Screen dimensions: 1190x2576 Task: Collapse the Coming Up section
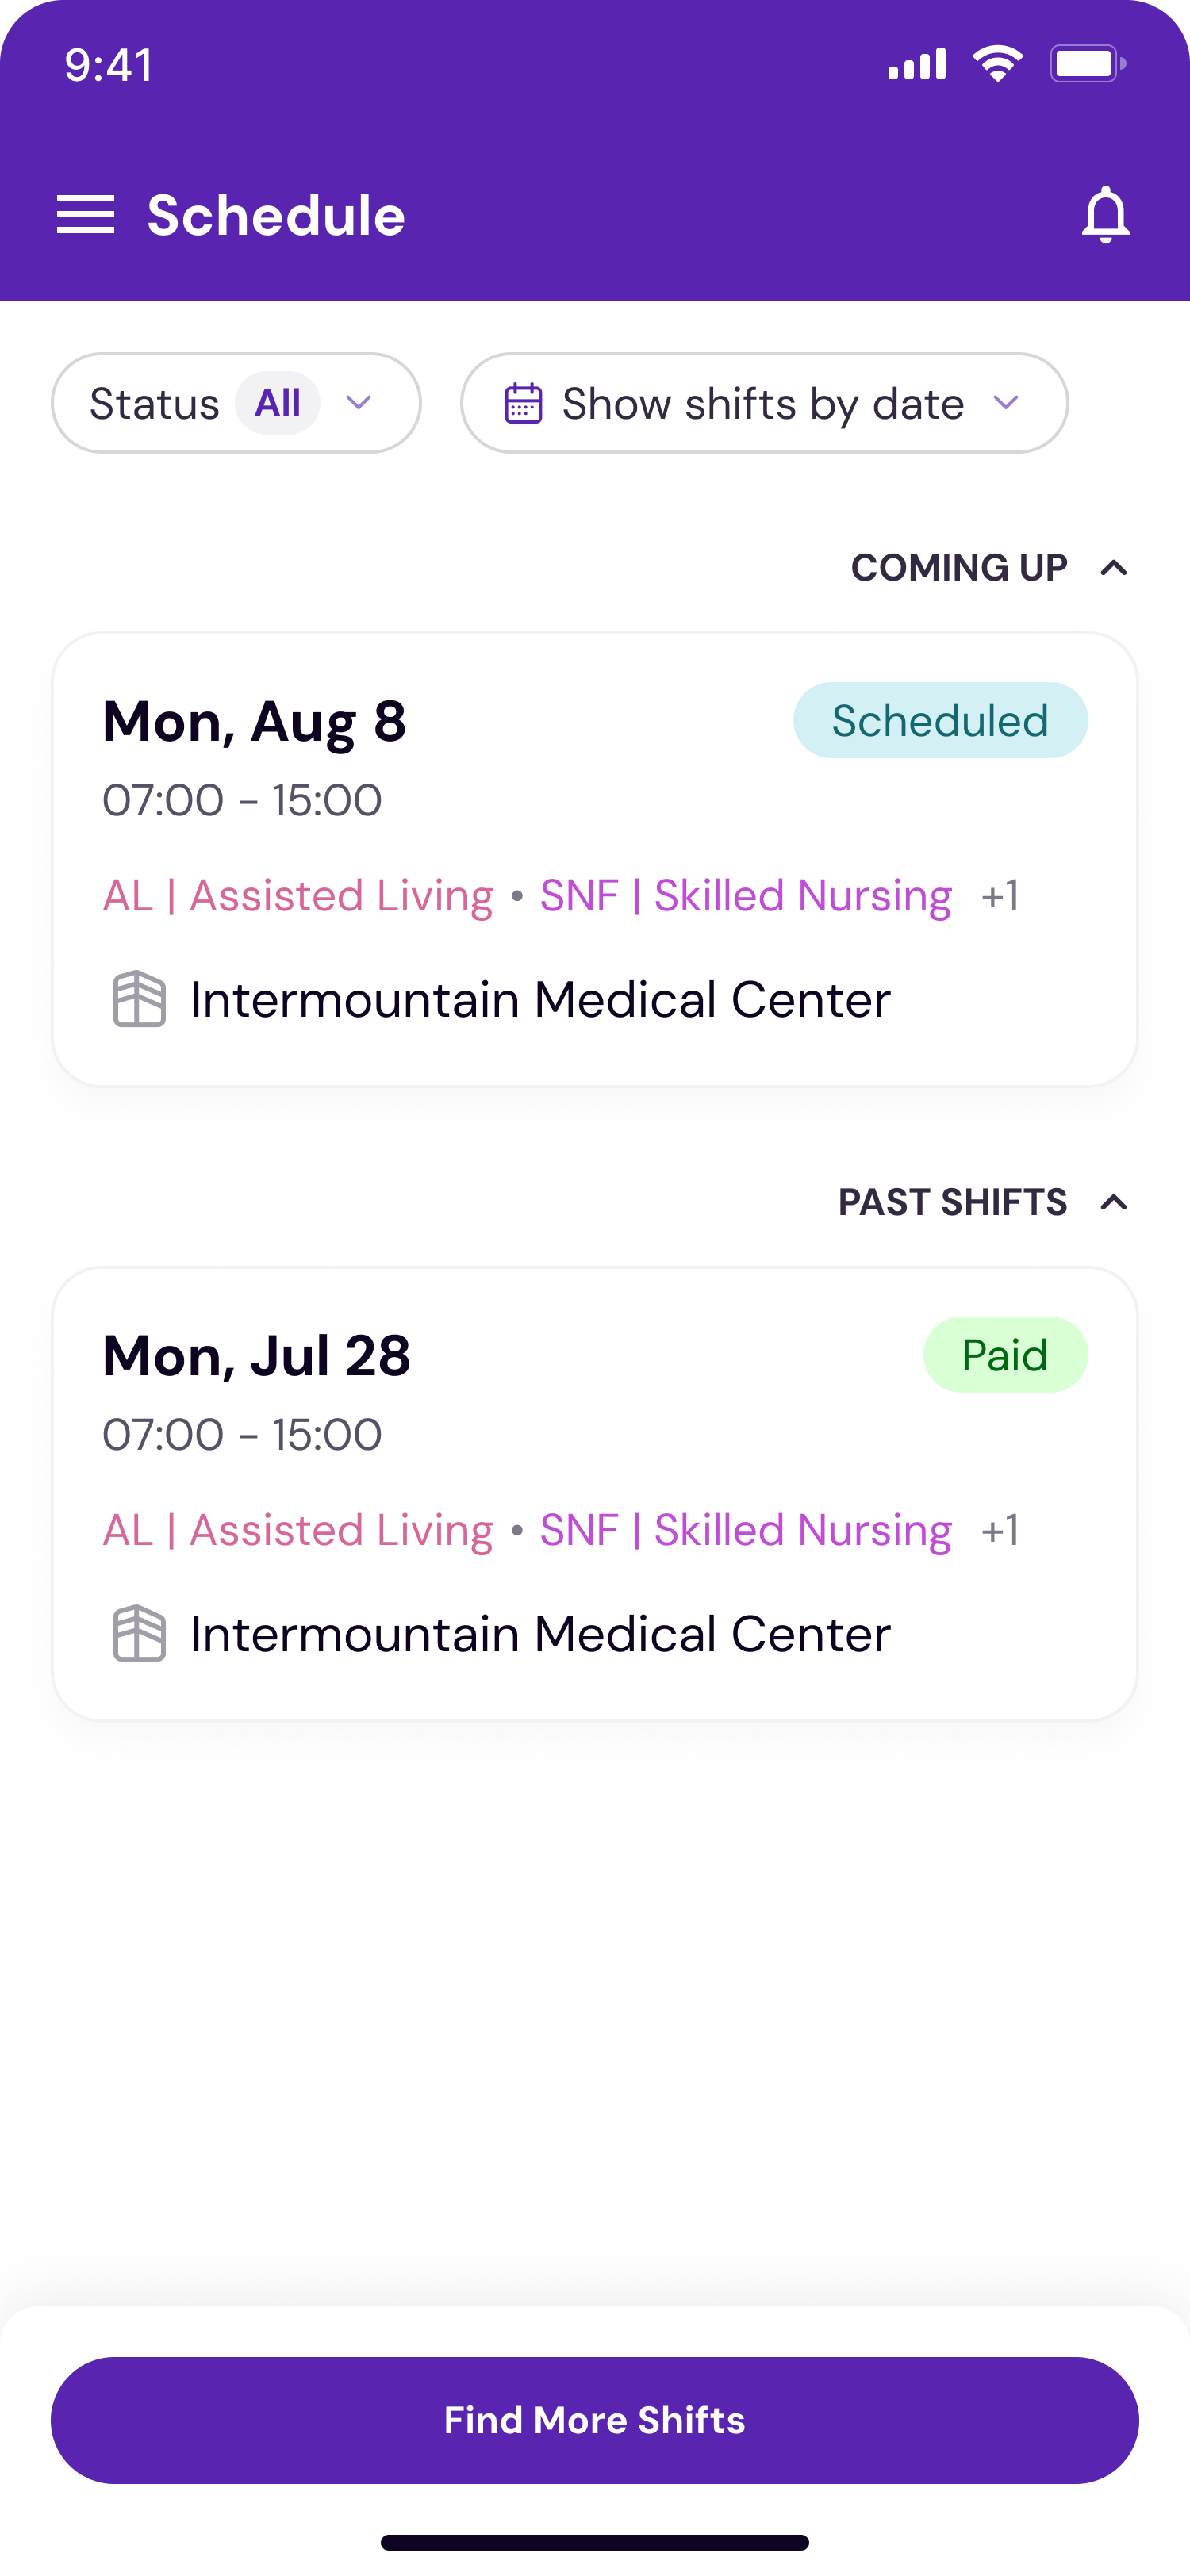1113,568
